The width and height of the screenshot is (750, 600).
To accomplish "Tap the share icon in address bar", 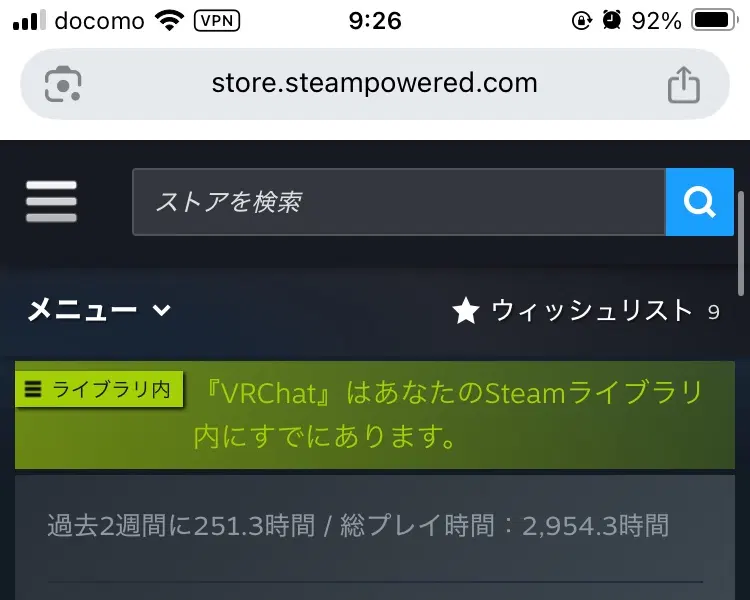I will click(x=684, y=85).
